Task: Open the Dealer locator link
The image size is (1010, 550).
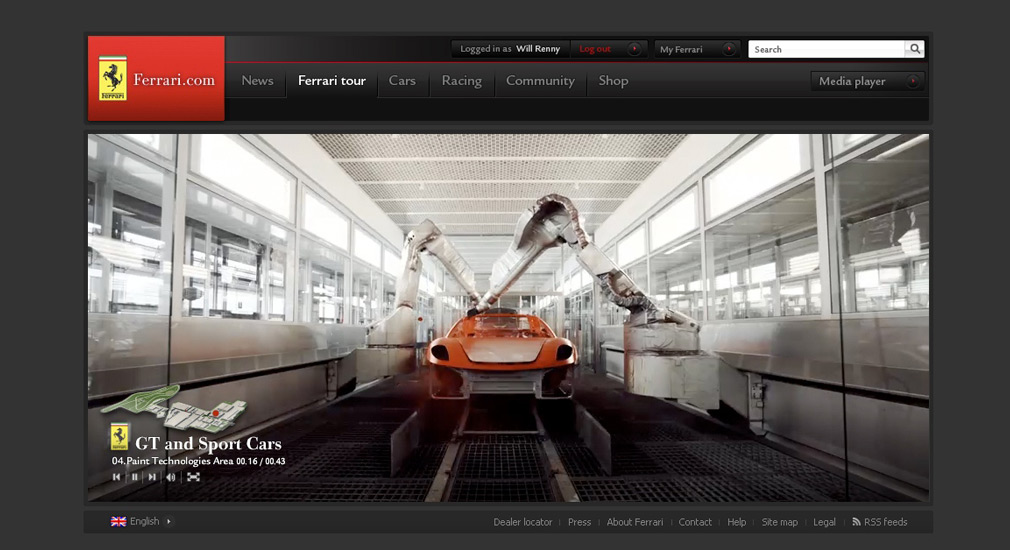Action: tap(522, 522)
